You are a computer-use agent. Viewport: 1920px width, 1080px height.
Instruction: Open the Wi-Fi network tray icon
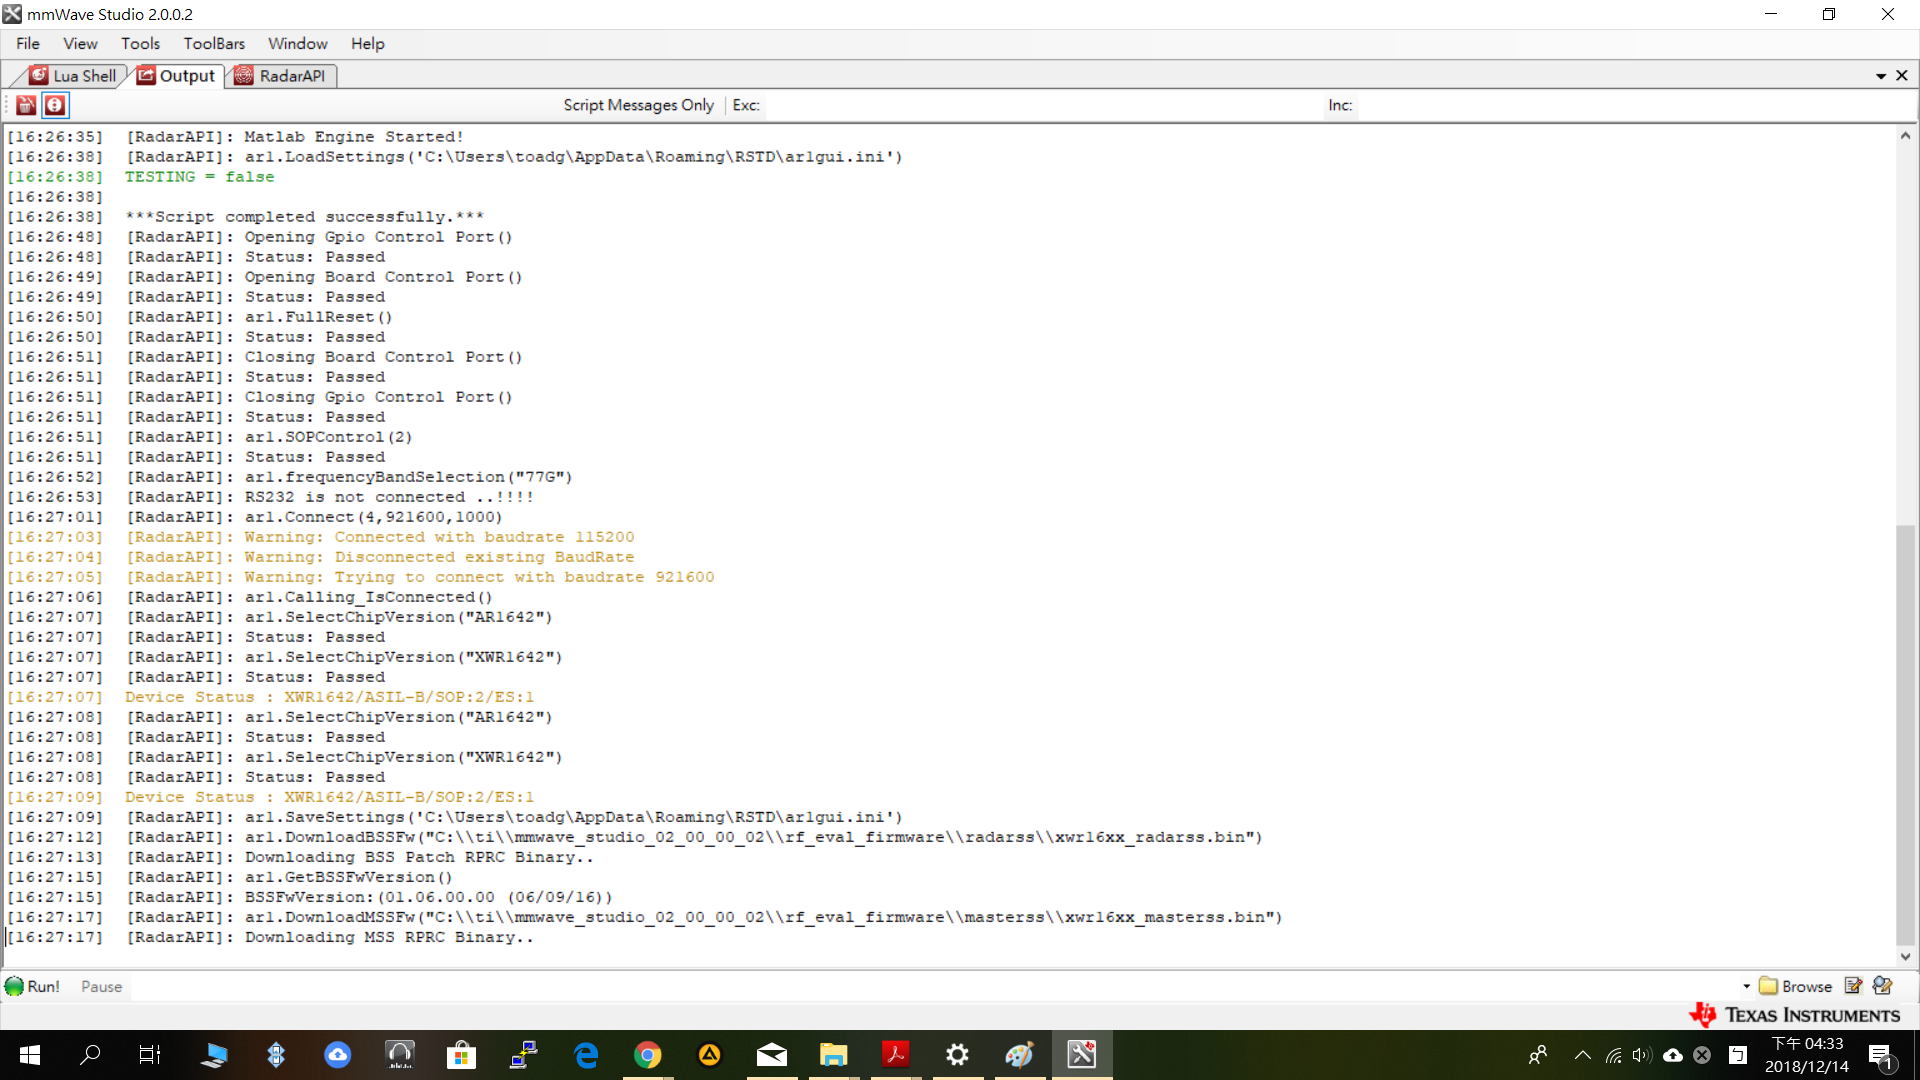tap(1613, 1055)
